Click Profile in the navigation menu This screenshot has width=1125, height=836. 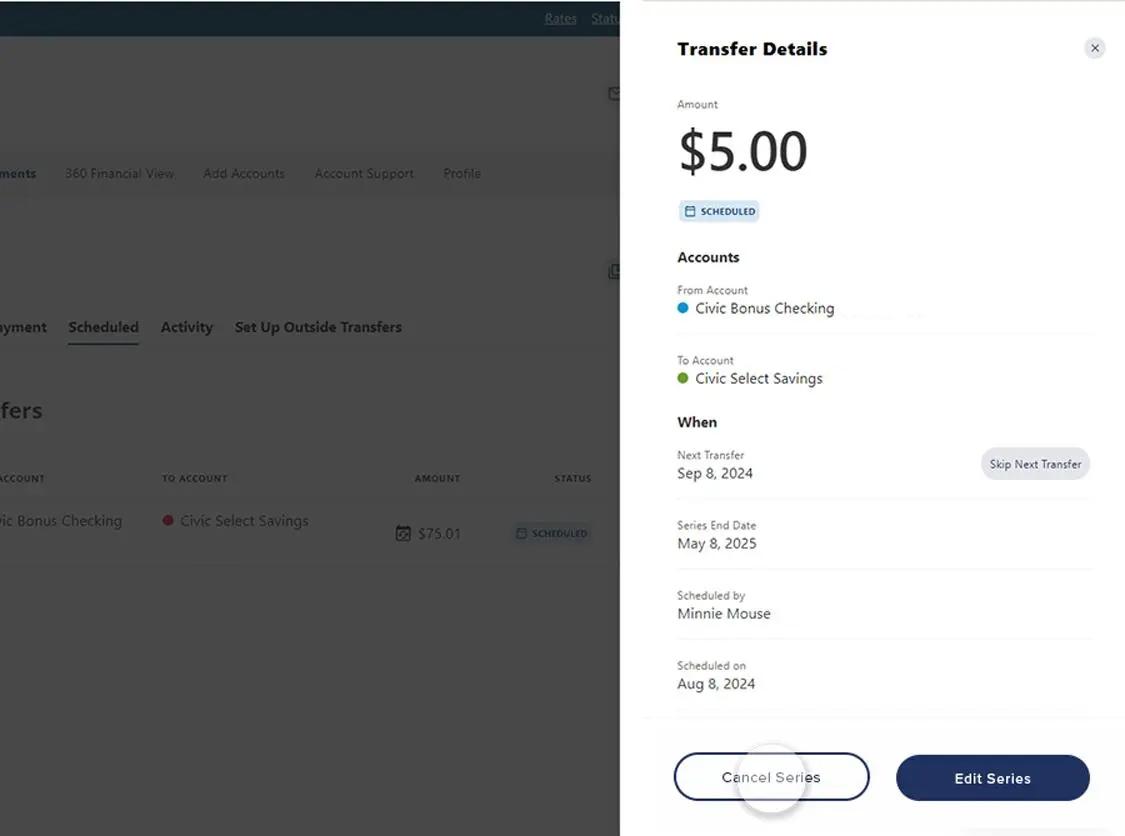tap(461, 173)
